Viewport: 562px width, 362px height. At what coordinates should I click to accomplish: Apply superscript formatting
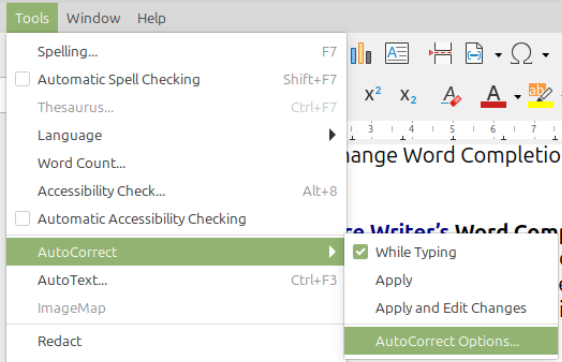point(373,95)
